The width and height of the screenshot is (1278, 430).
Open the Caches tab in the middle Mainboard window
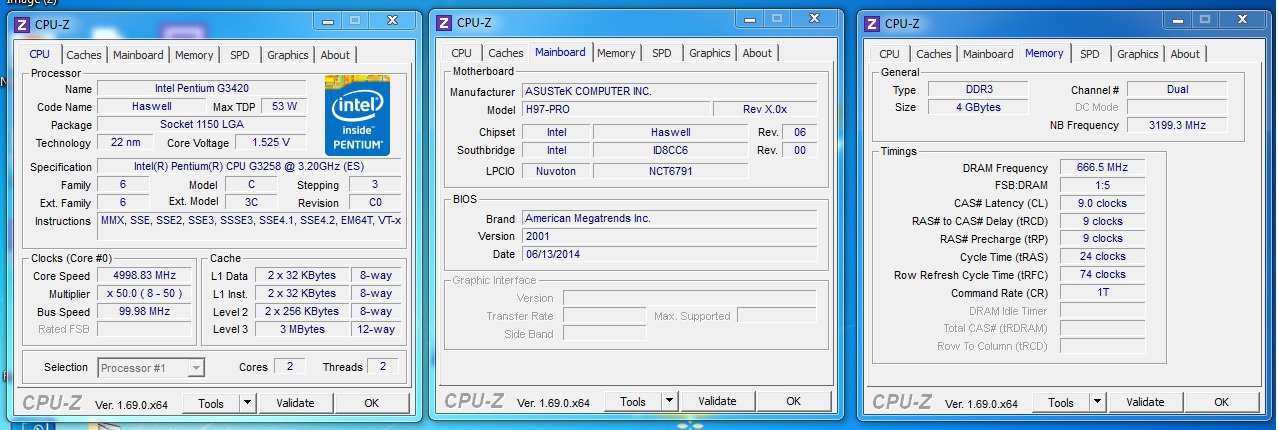point(506,53)
